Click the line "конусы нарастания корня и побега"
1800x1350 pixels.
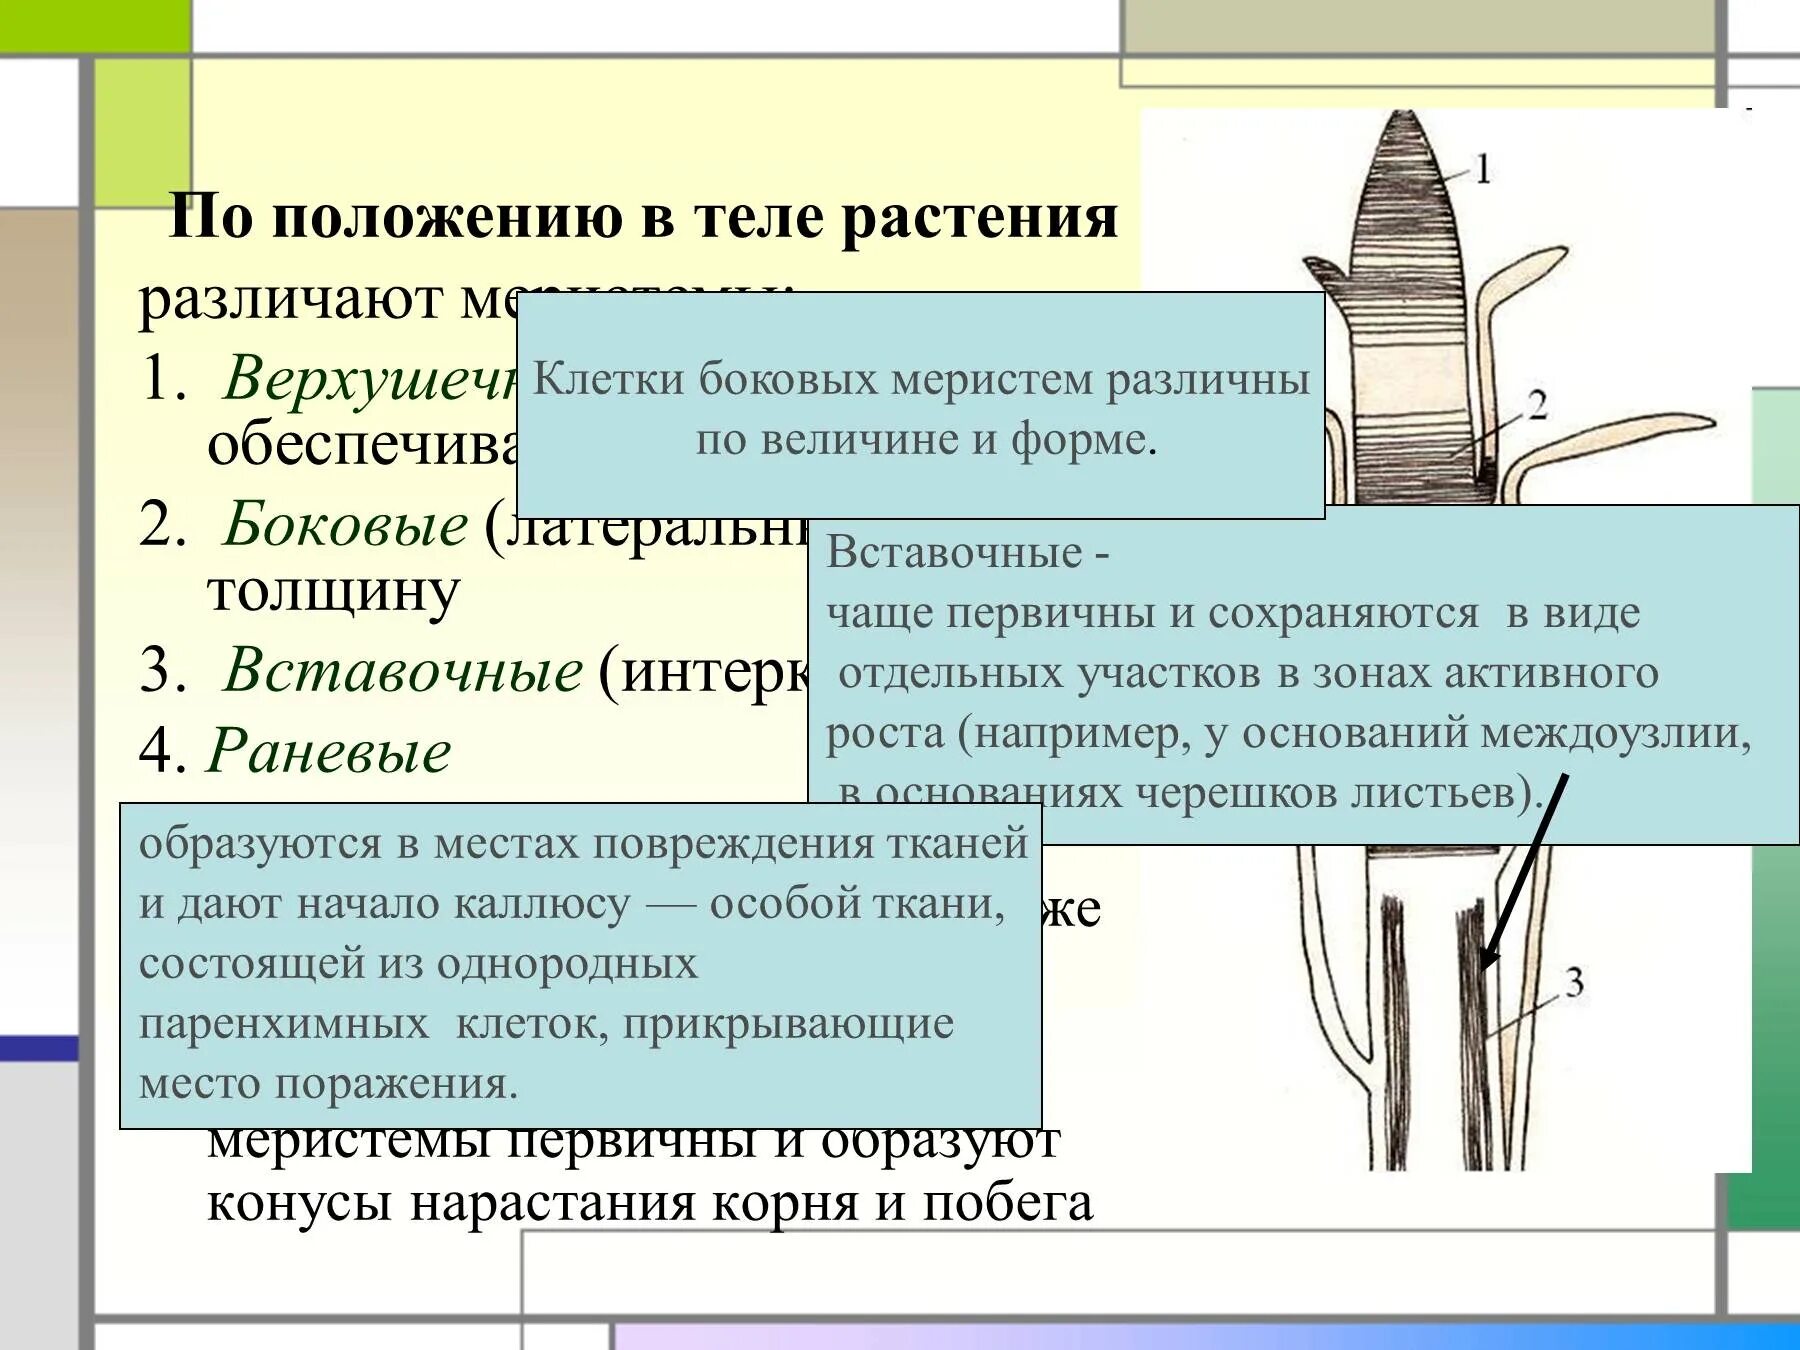pyautogui.click(x=650, y=1203)
